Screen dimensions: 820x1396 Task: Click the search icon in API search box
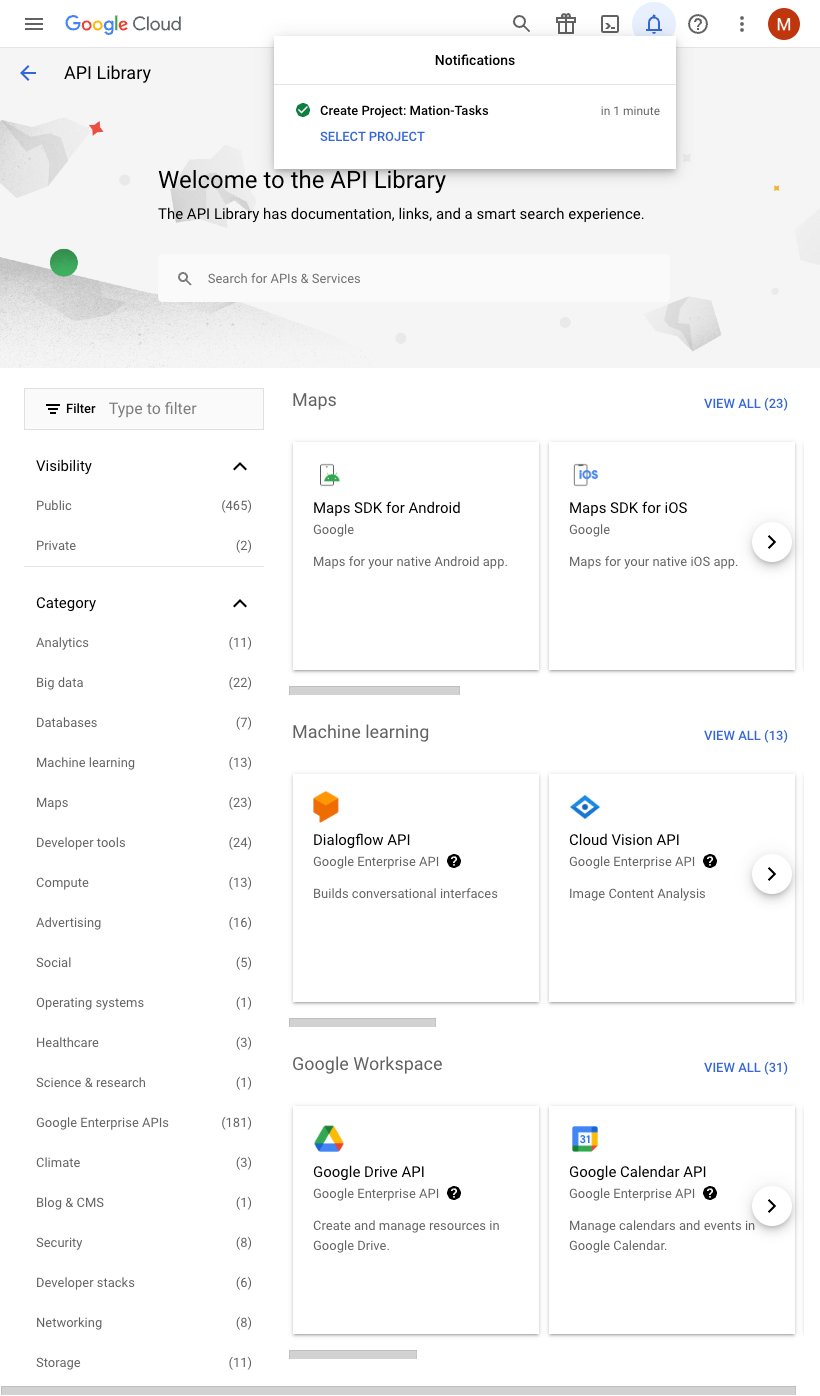pos(185,279)
